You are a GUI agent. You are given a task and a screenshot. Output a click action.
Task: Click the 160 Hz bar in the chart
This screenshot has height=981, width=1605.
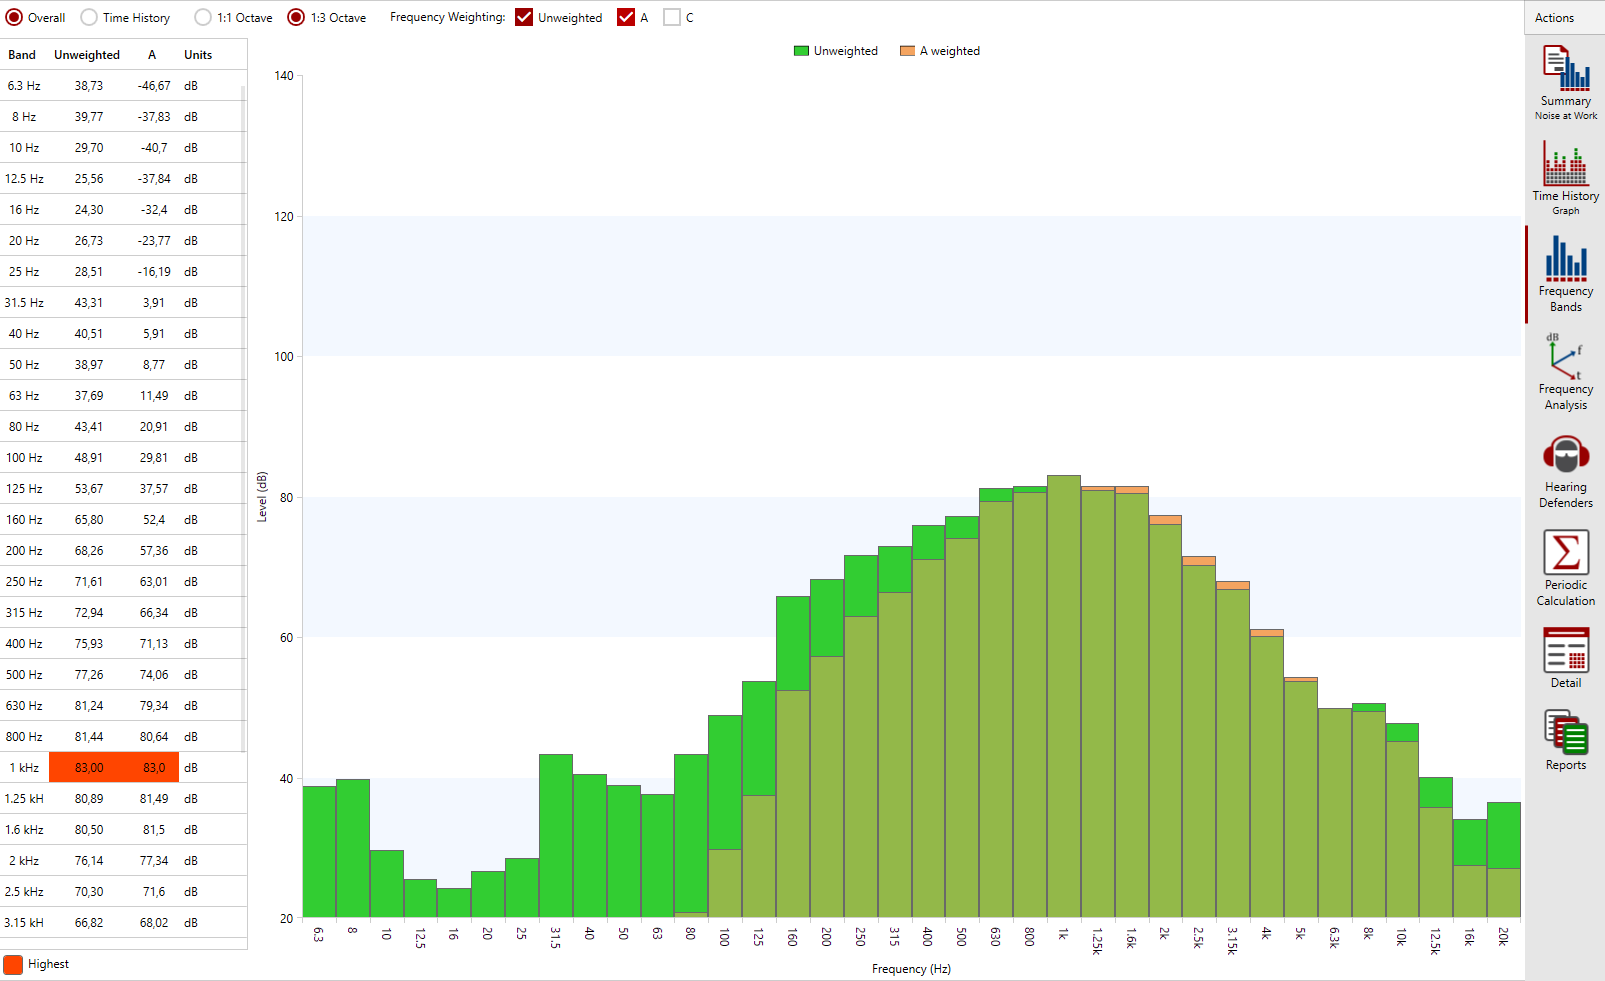[x=793, y=757]
